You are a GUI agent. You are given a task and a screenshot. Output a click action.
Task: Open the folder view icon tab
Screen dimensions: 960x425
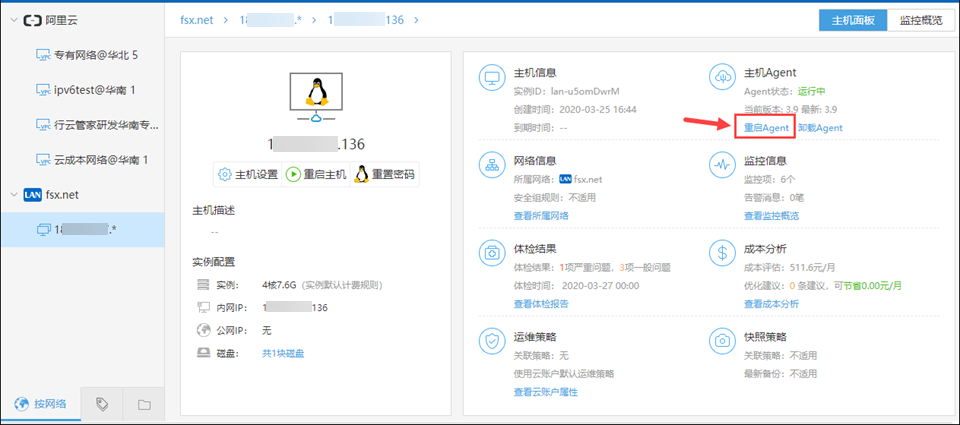point(144,404)
